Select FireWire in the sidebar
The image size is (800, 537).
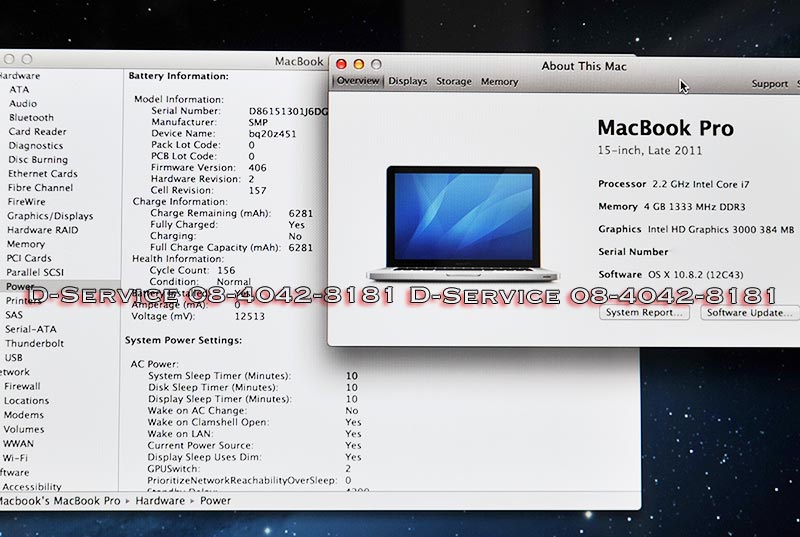[x=27, y=202]
